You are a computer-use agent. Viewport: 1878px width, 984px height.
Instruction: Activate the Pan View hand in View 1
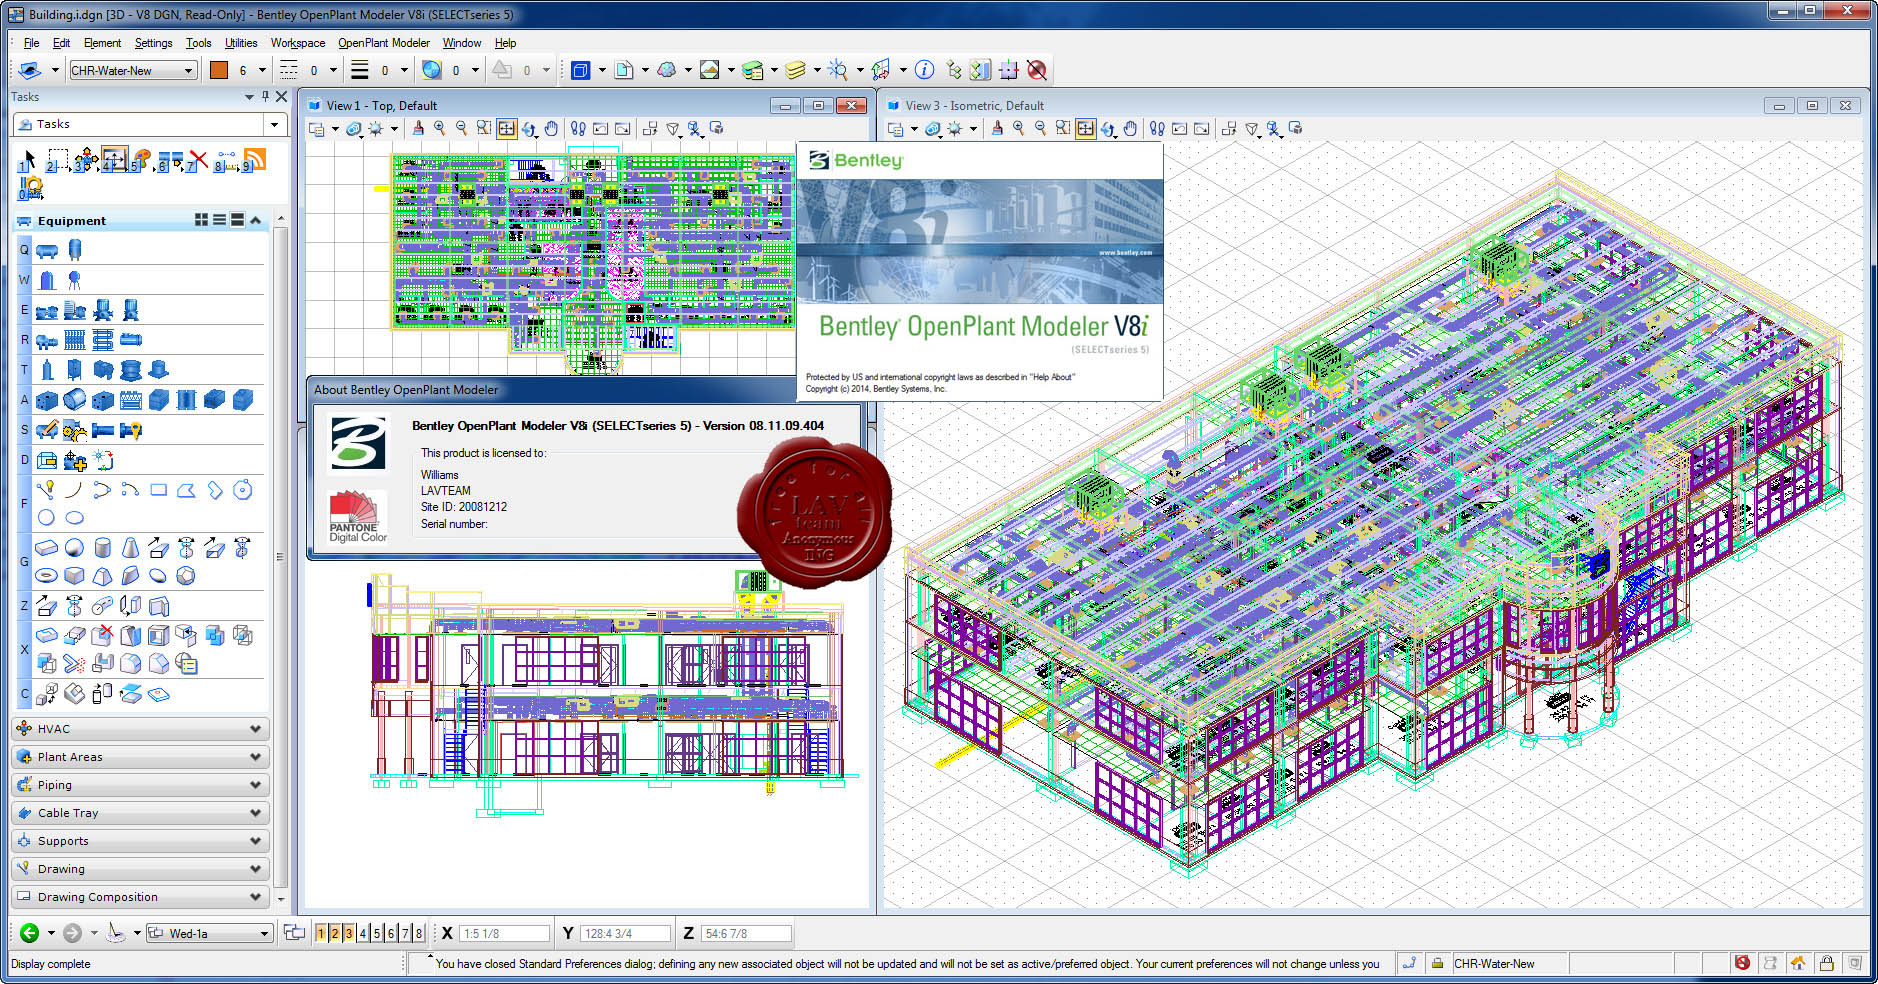[551, 128]
